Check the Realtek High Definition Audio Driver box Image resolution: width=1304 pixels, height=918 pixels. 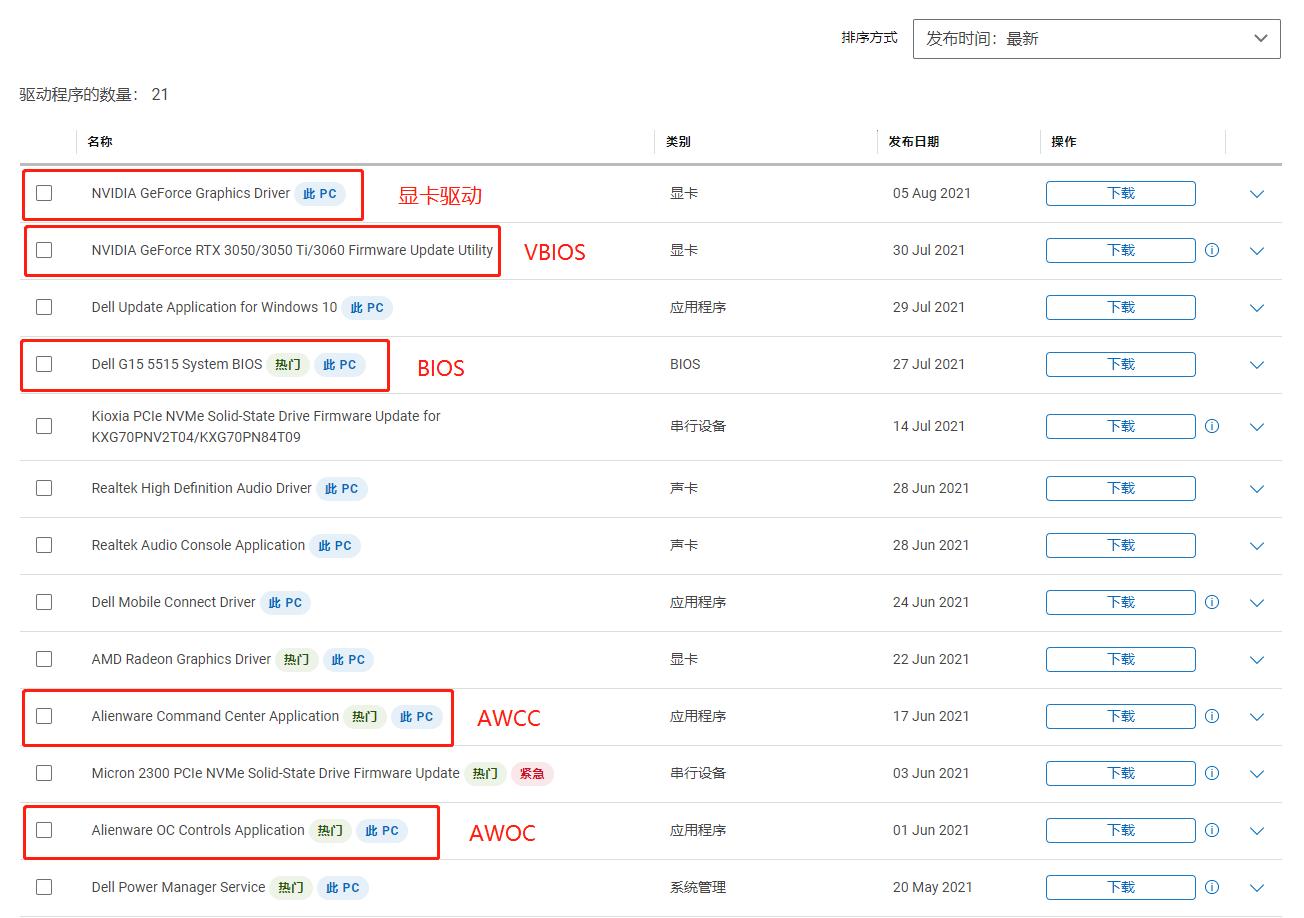[44, 488]
